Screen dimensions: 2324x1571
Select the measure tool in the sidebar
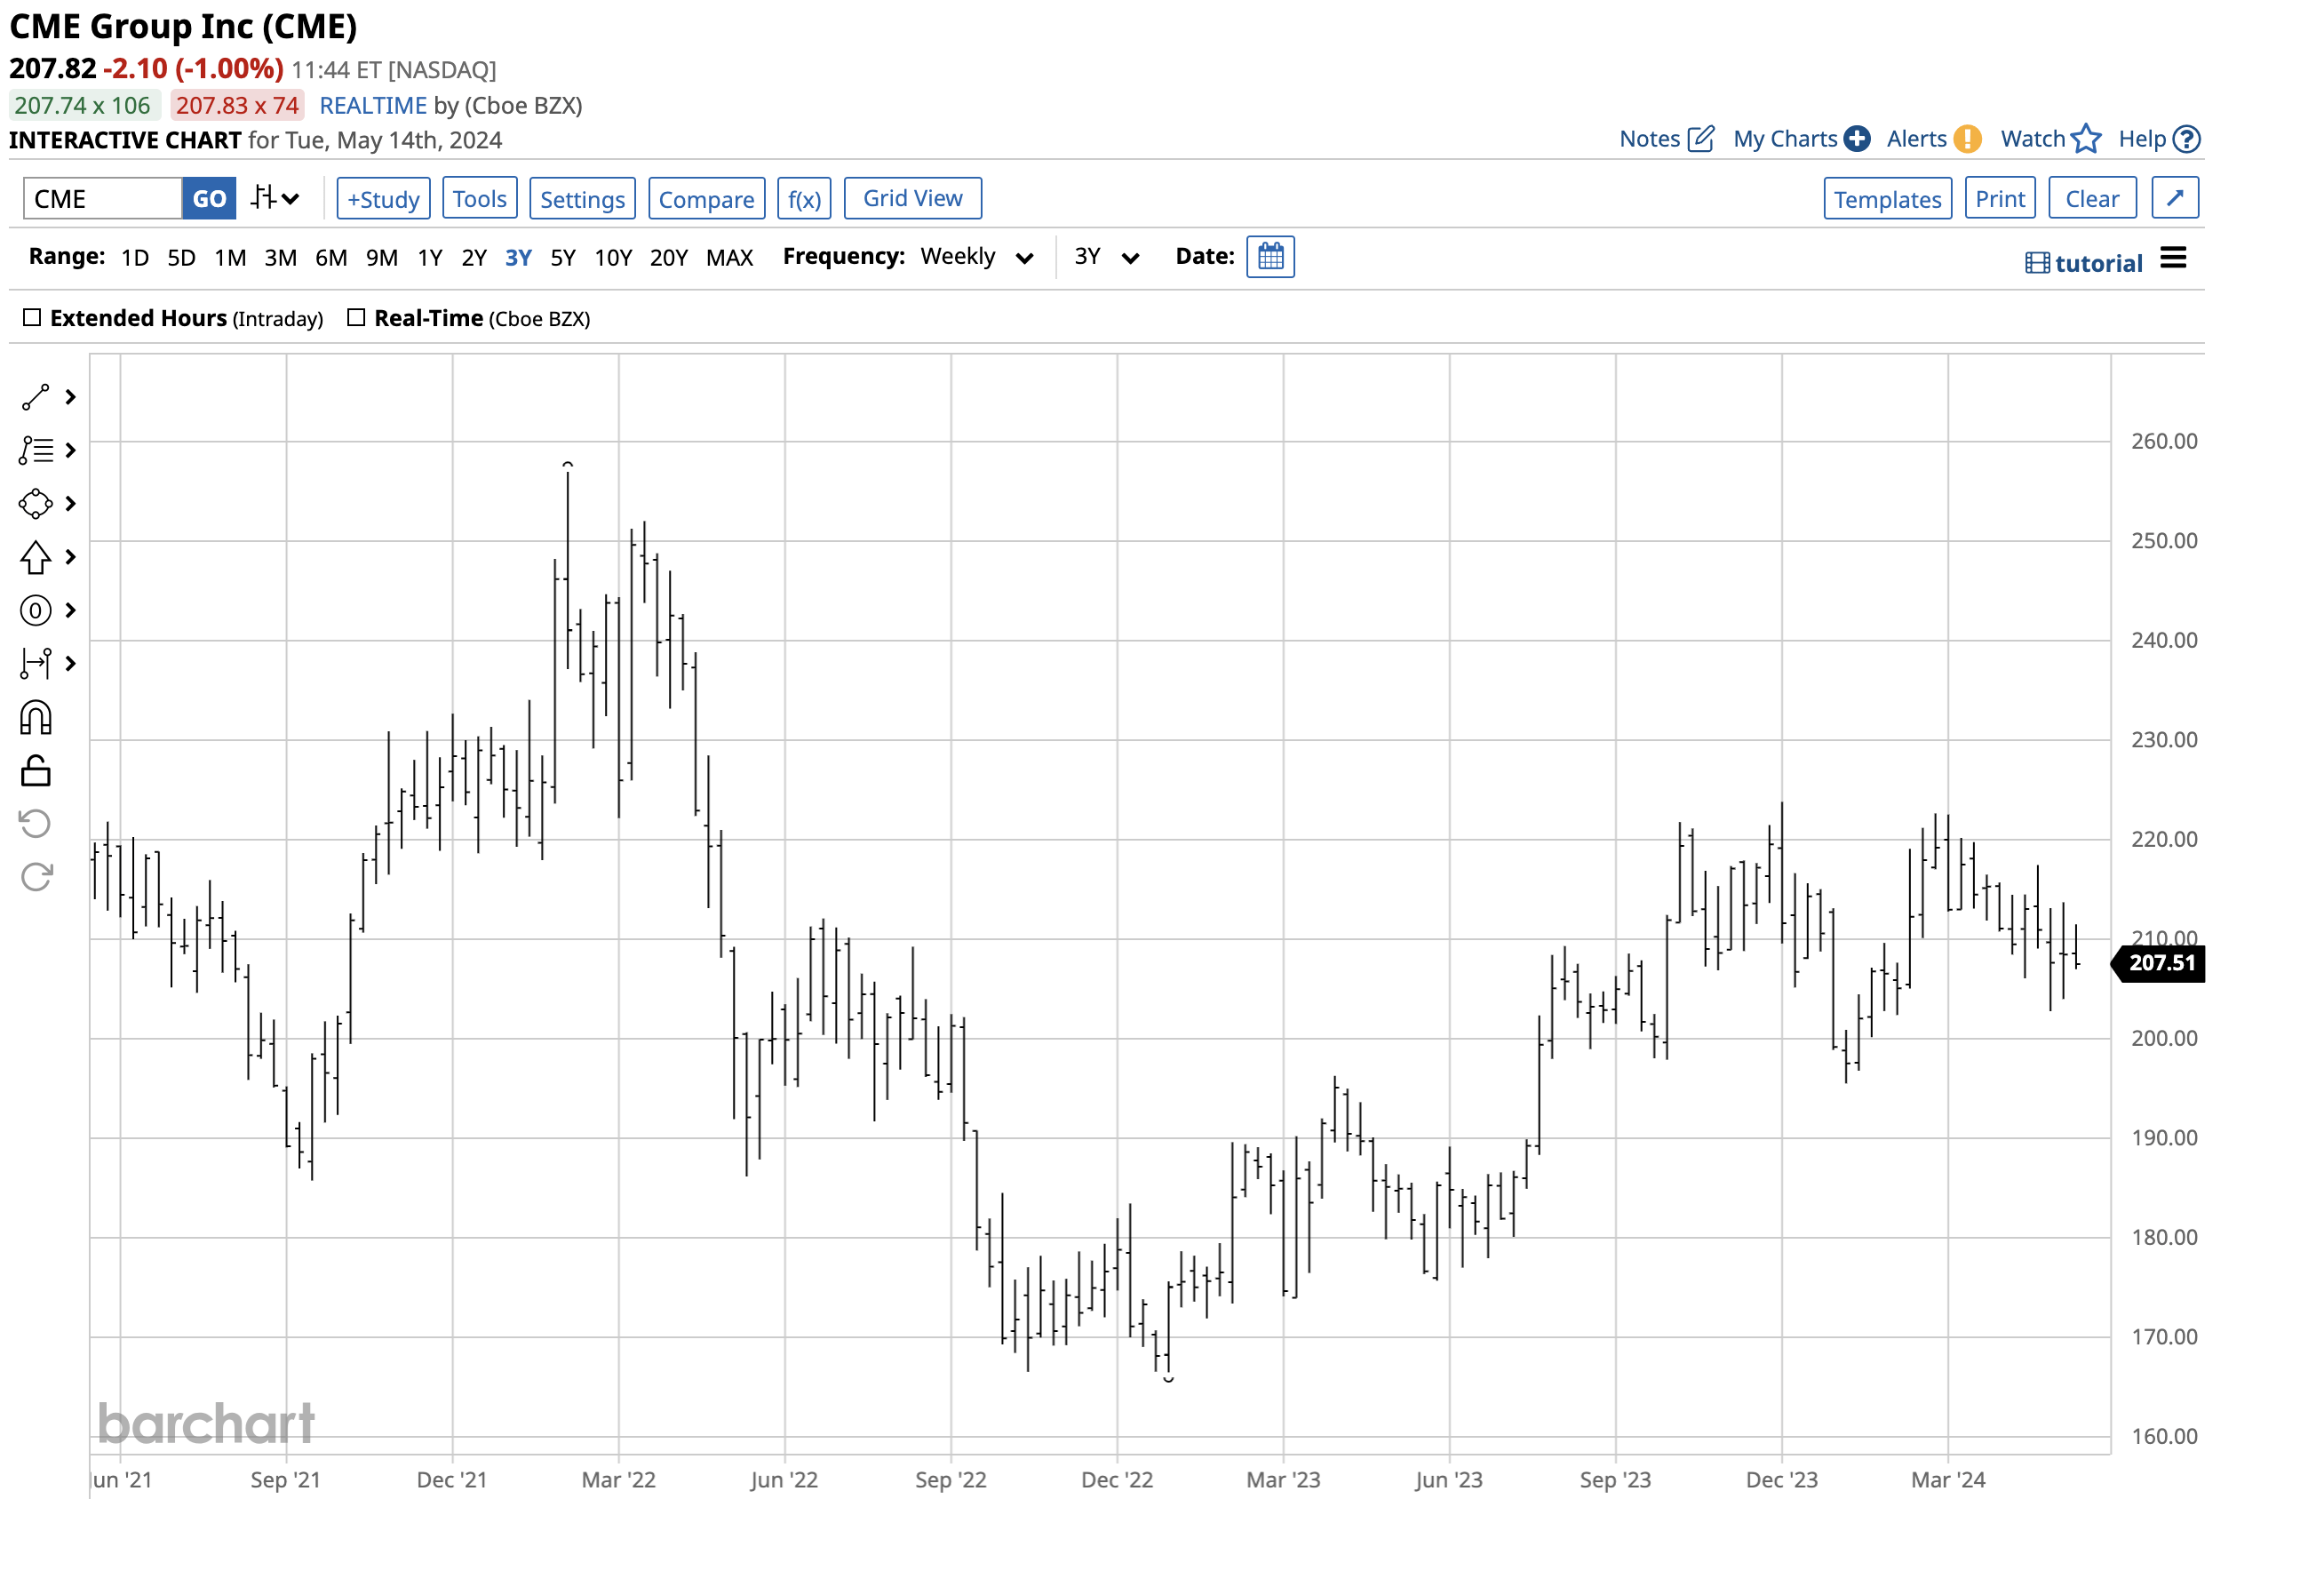coord(35,663)
